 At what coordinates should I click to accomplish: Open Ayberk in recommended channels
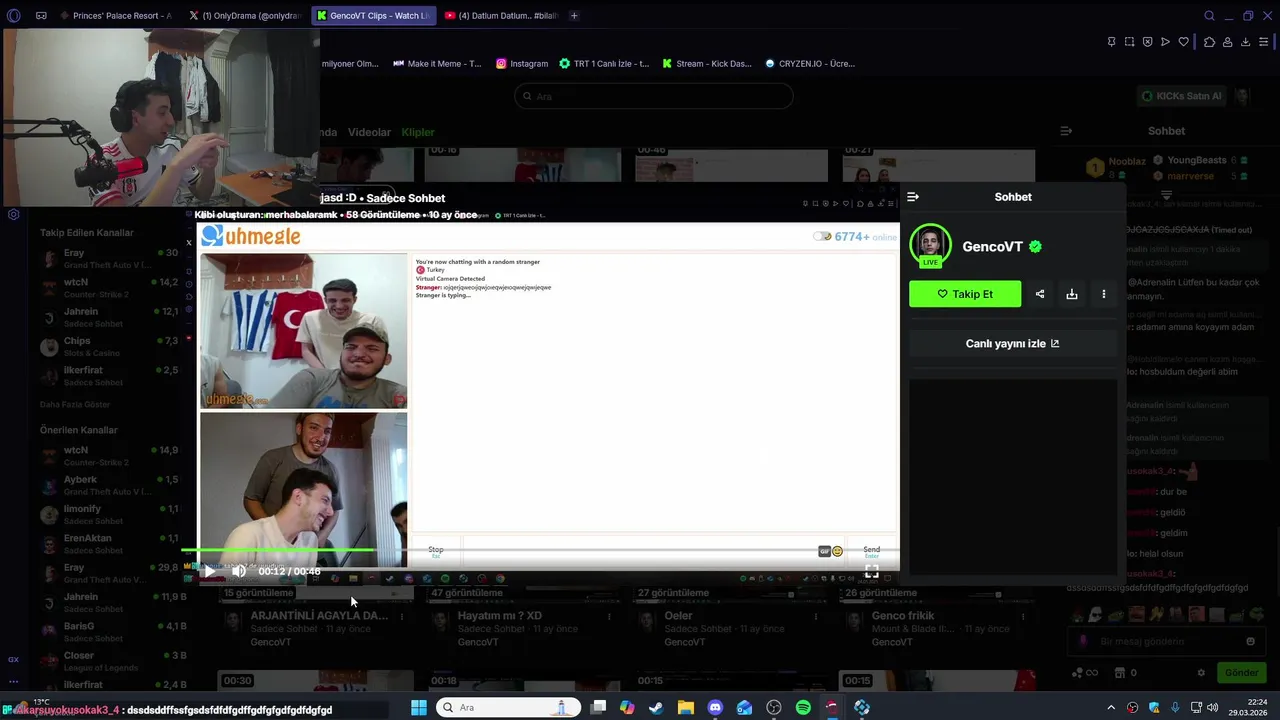pyautogui.click(x=110, y=485)
